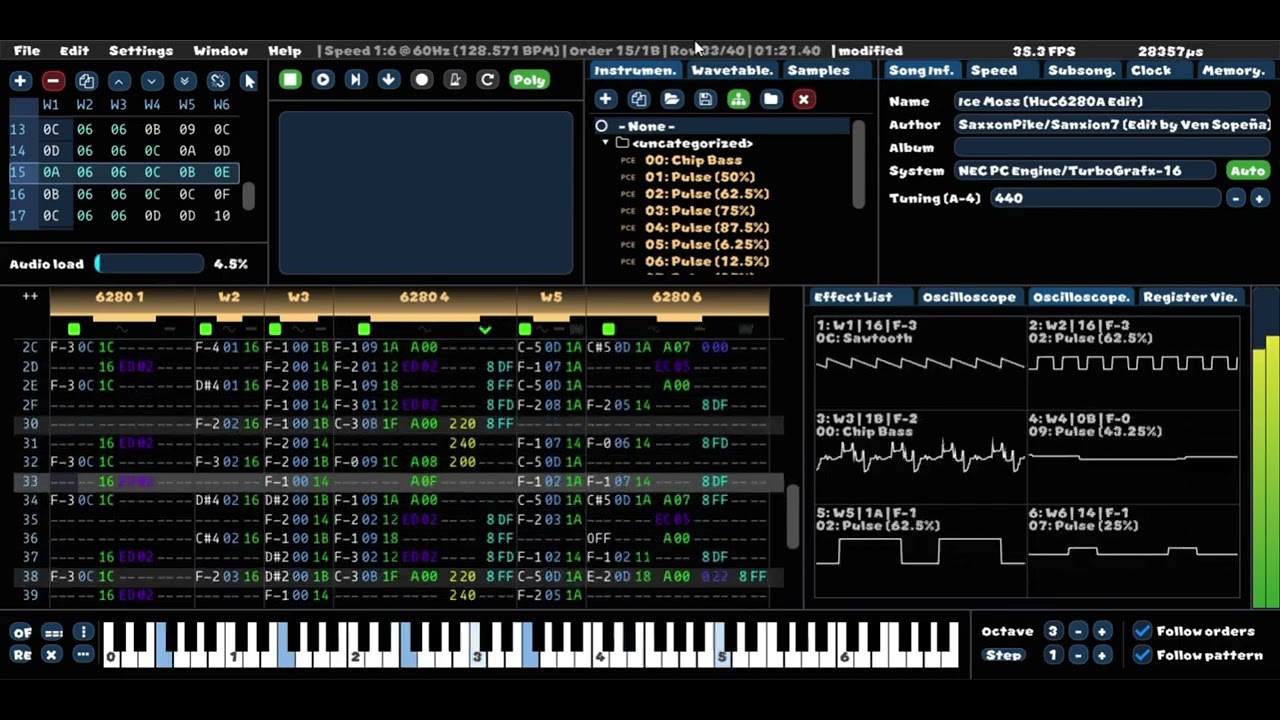Open the Clock tab

coord(1151,70)
